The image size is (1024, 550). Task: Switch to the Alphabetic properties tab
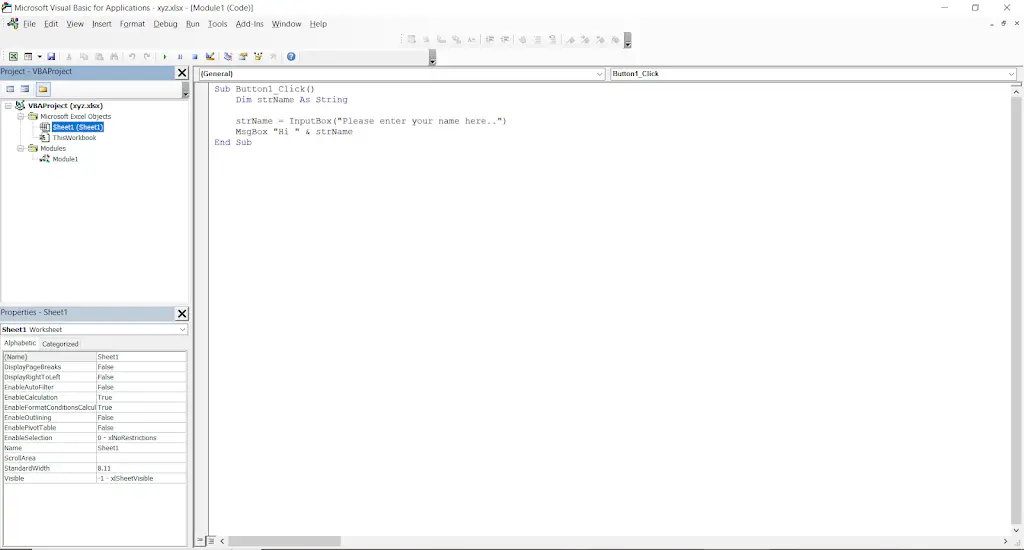(20, 344)
